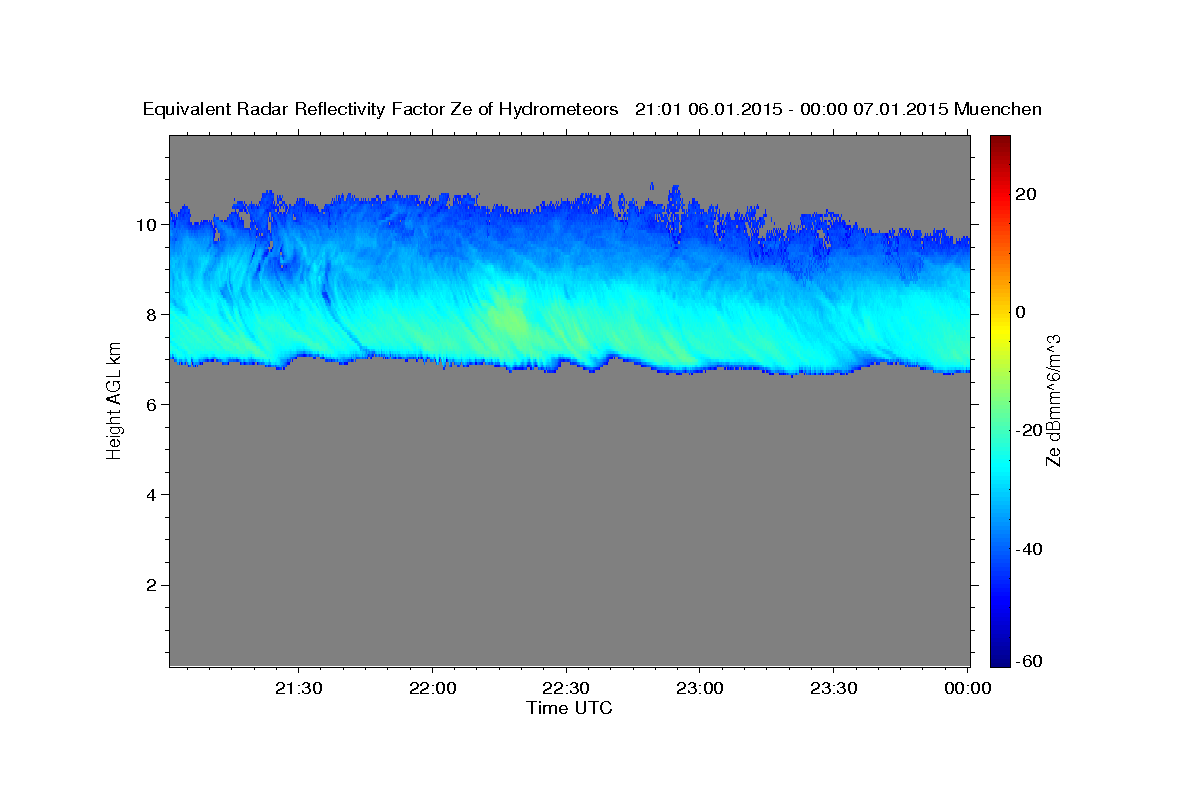Click the date range '21:01 06.01.2015' in title
The width and height of the screenshot is (1200, 800).
[x=709, y=109]
